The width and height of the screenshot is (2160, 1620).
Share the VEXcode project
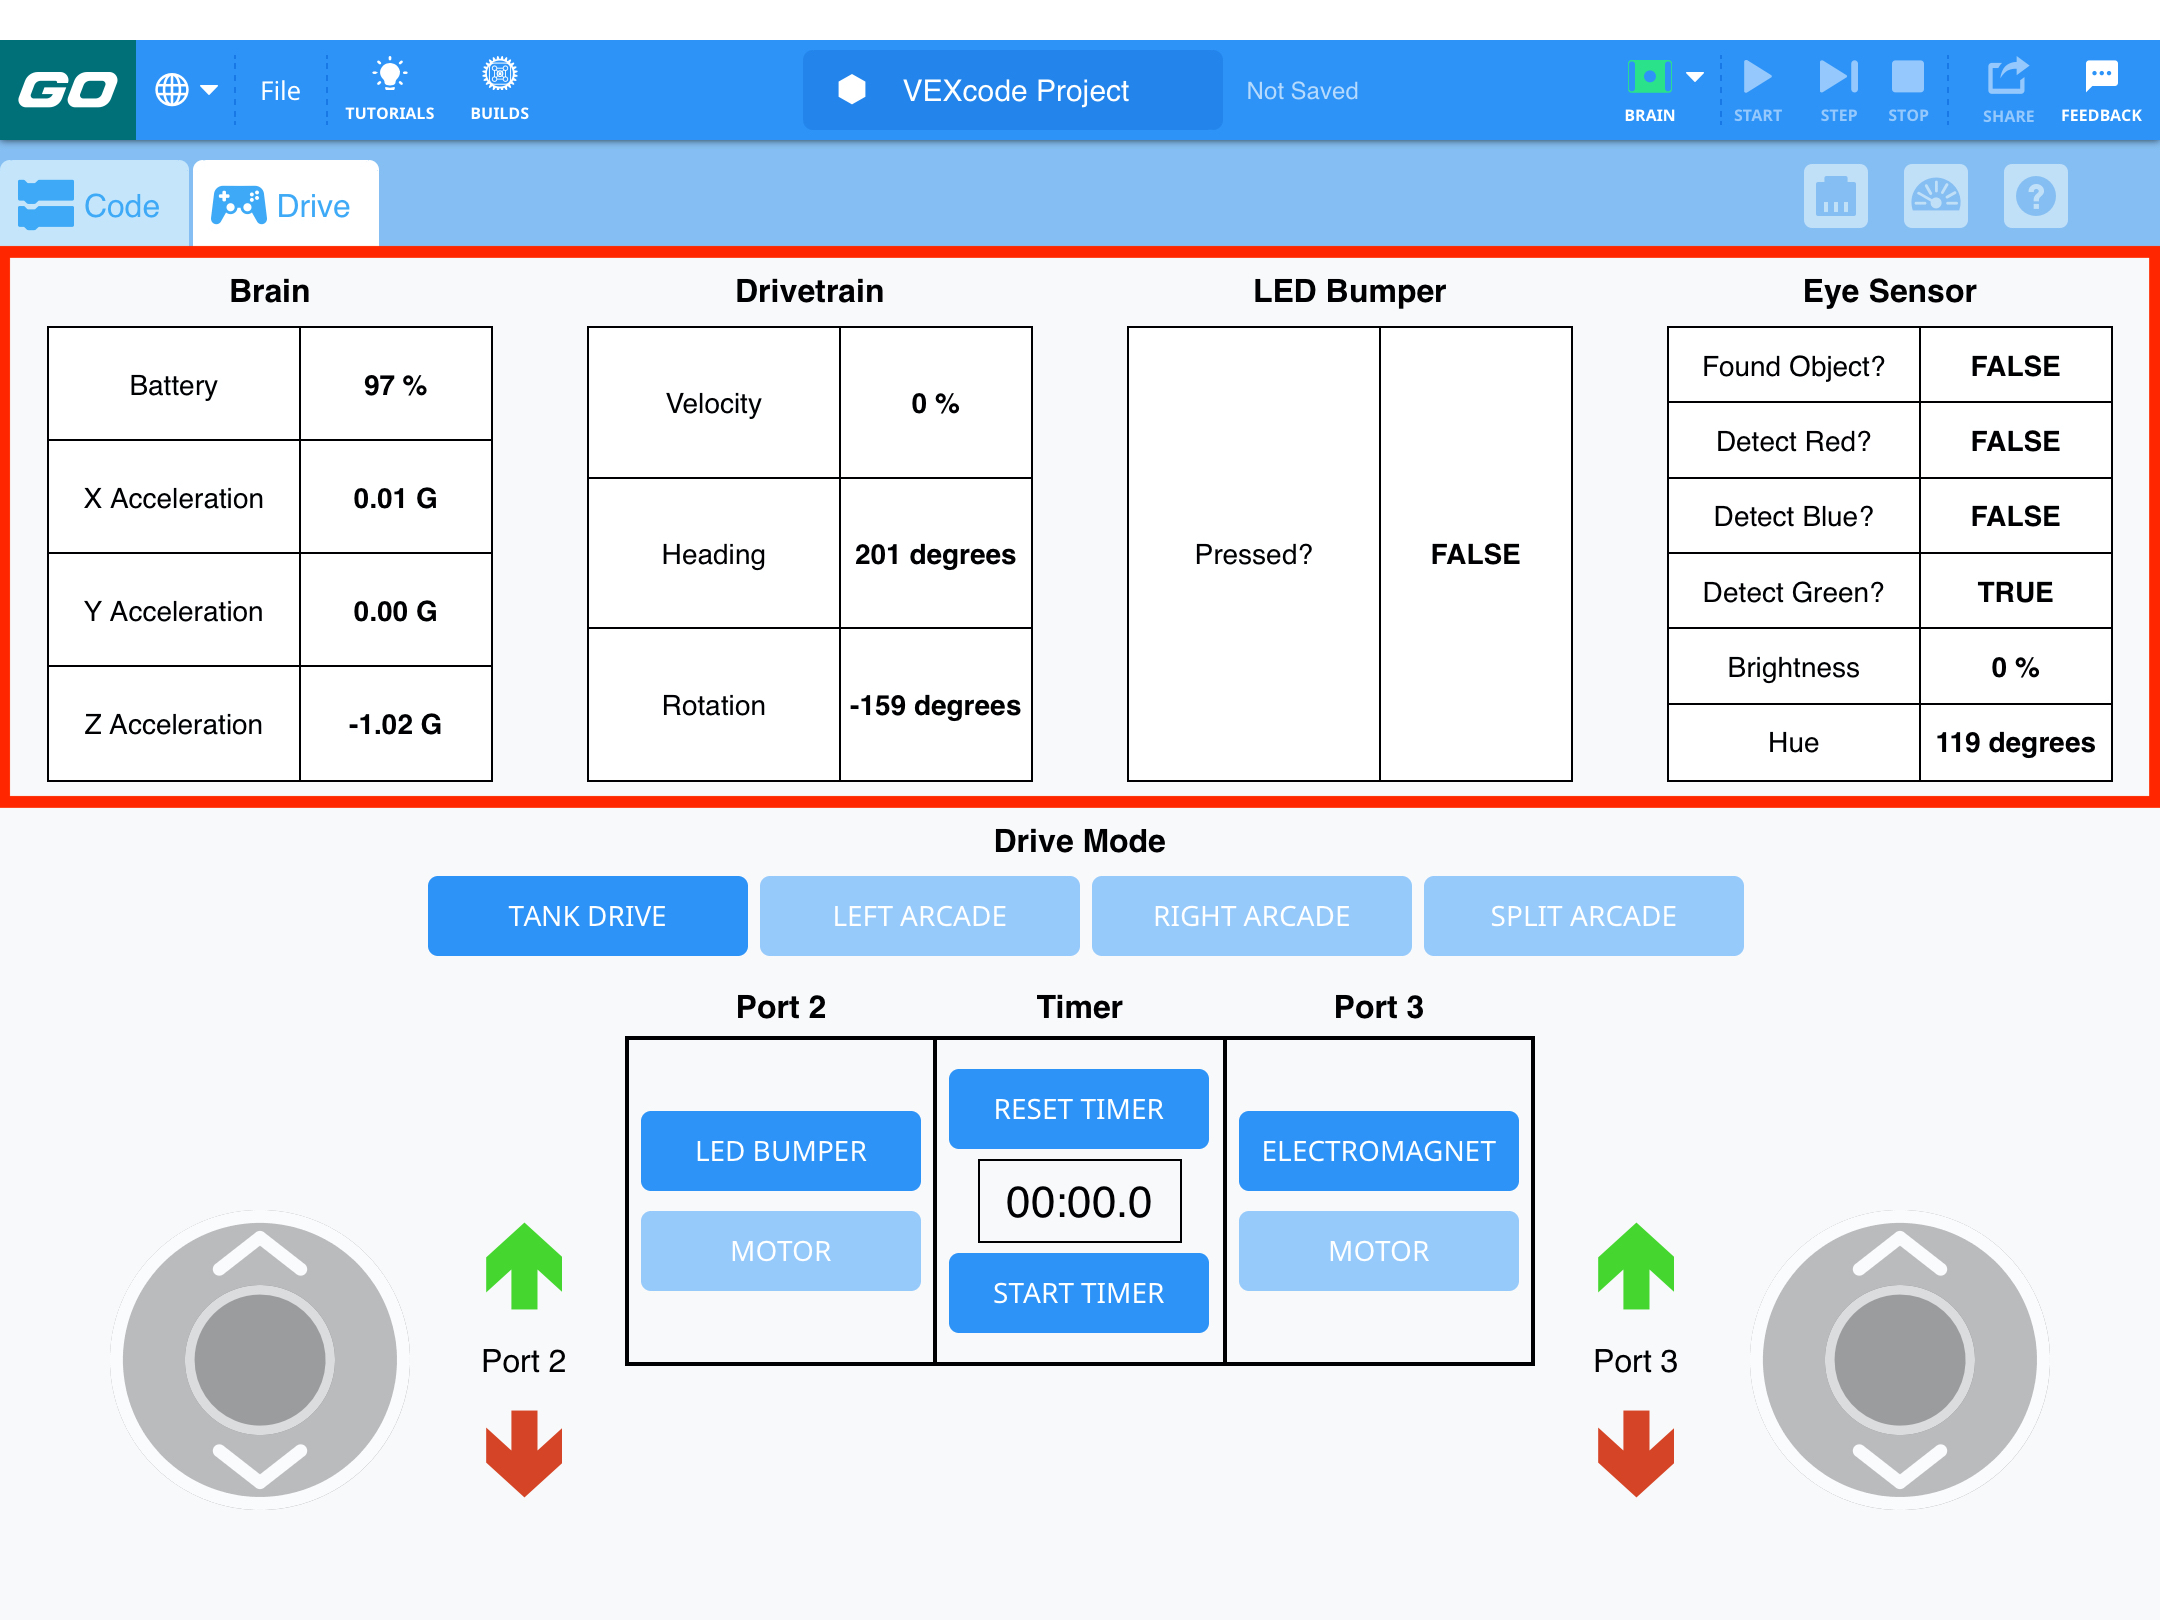pos(2007,88)
